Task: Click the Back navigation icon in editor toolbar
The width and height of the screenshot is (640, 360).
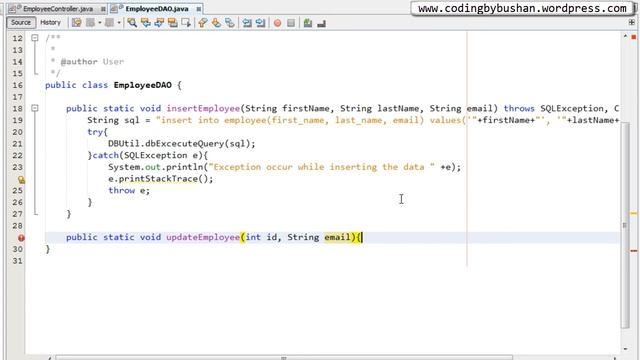Action: tap(90, 23)
